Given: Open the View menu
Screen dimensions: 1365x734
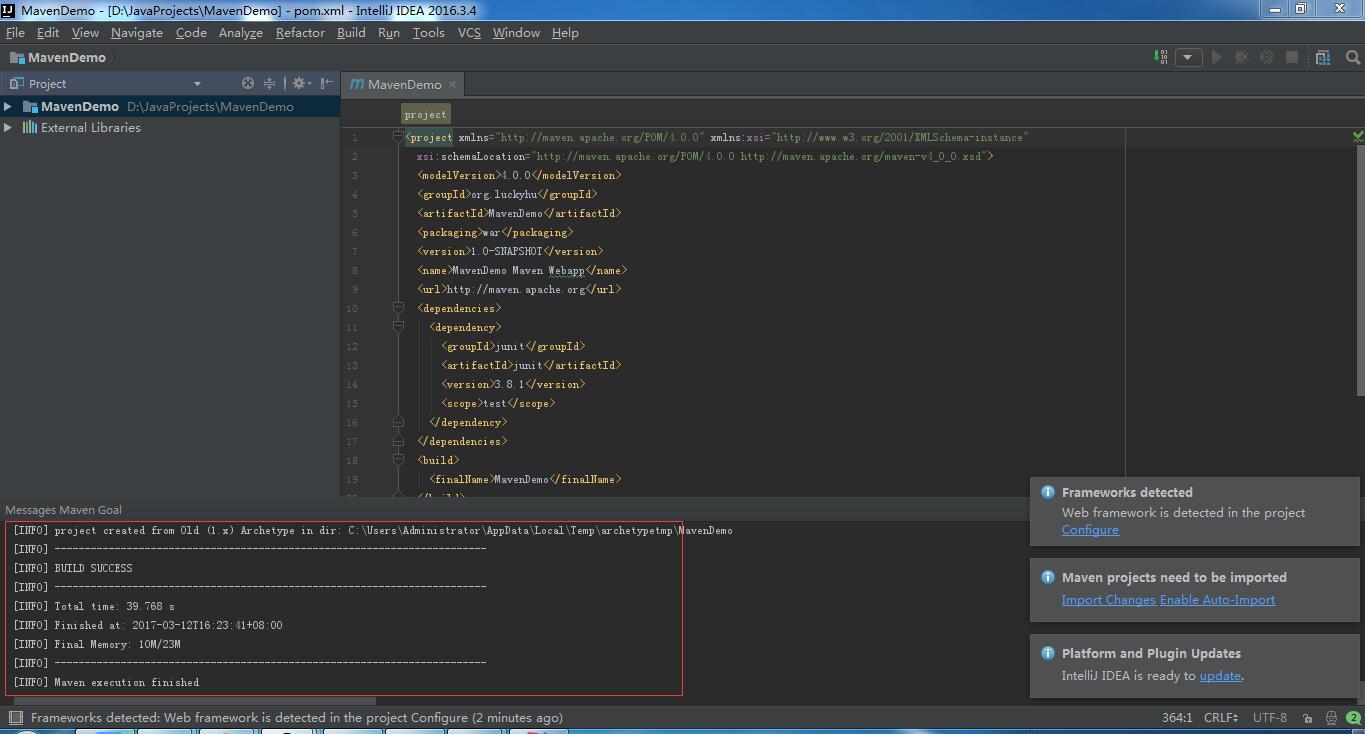Looking at the screenshot, I should click(85, 32).
